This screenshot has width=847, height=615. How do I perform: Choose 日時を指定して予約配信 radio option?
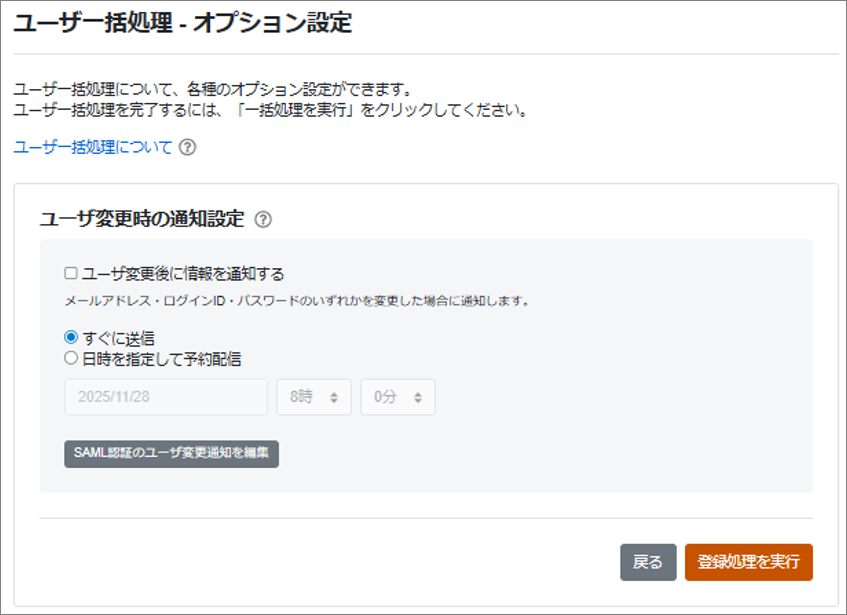[71, 357]
